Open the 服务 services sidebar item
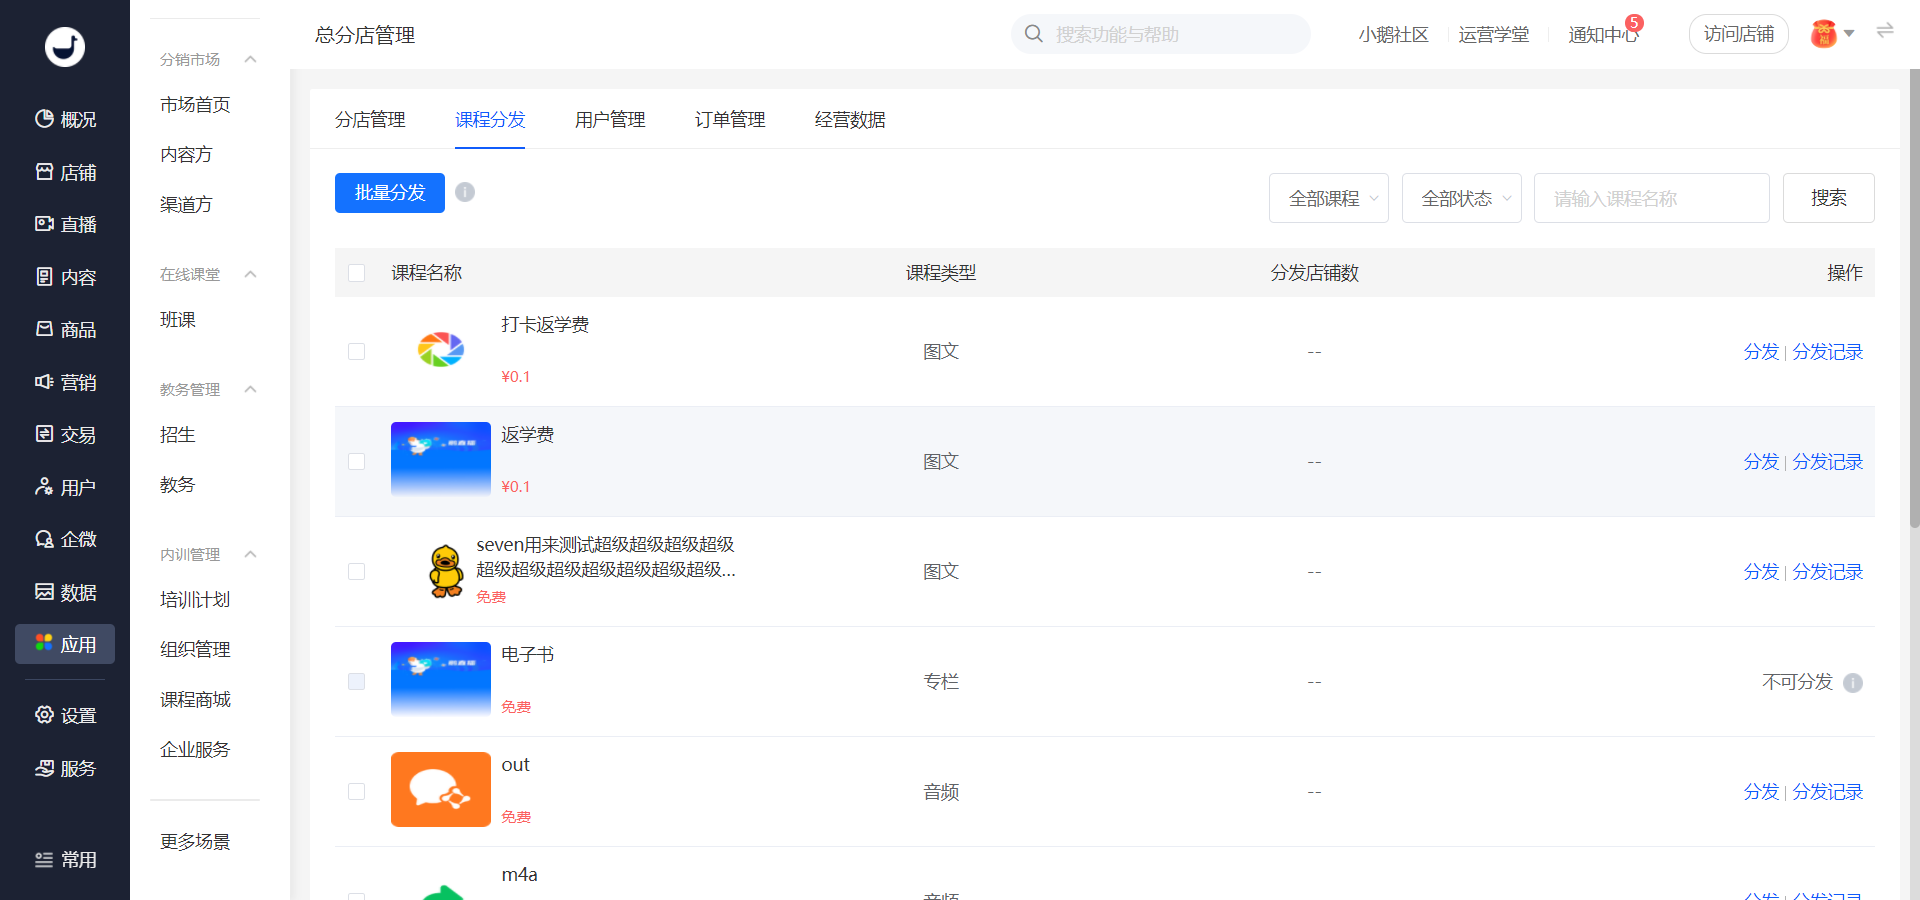This screenshot has width=1920, height=900. point(65,768)
